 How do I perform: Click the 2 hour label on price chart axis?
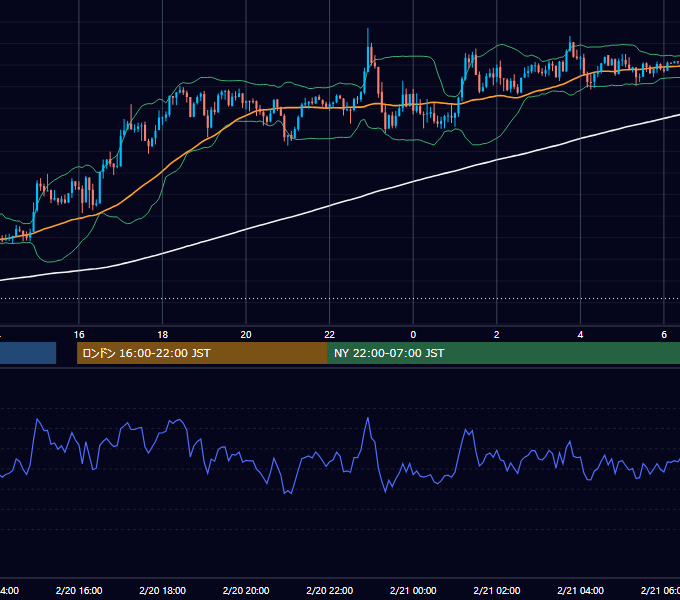(x=497, y=335)
